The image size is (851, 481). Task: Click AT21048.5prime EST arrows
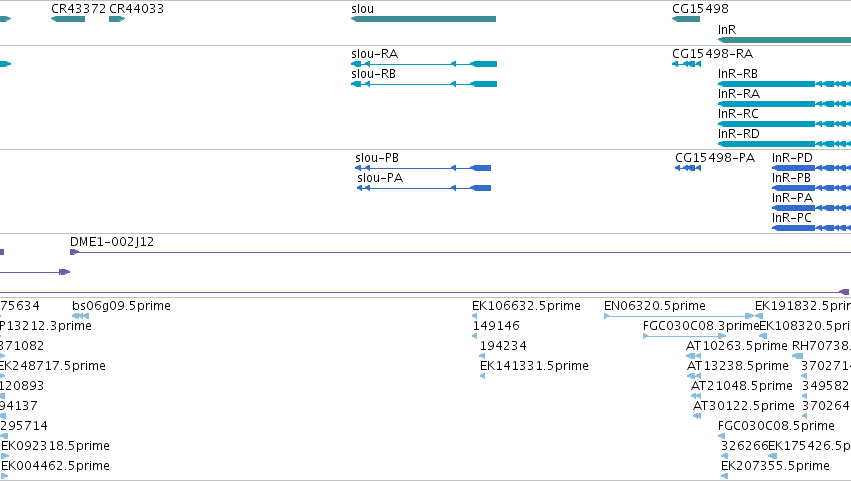click(696, 396)
